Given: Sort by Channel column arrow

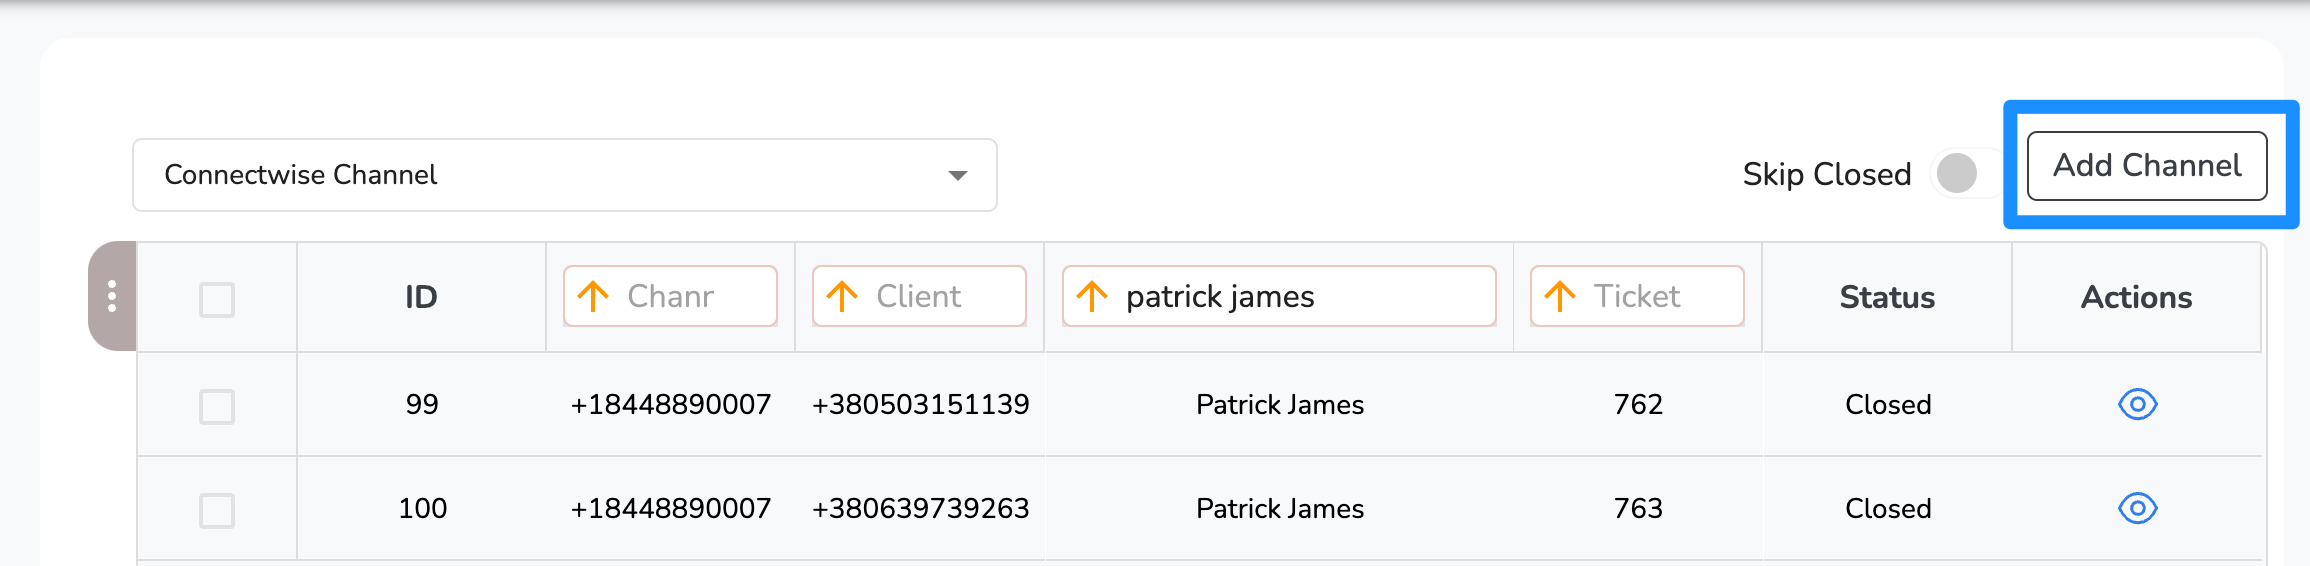Looking at the screenshot, I should click(x=593, y=296).
